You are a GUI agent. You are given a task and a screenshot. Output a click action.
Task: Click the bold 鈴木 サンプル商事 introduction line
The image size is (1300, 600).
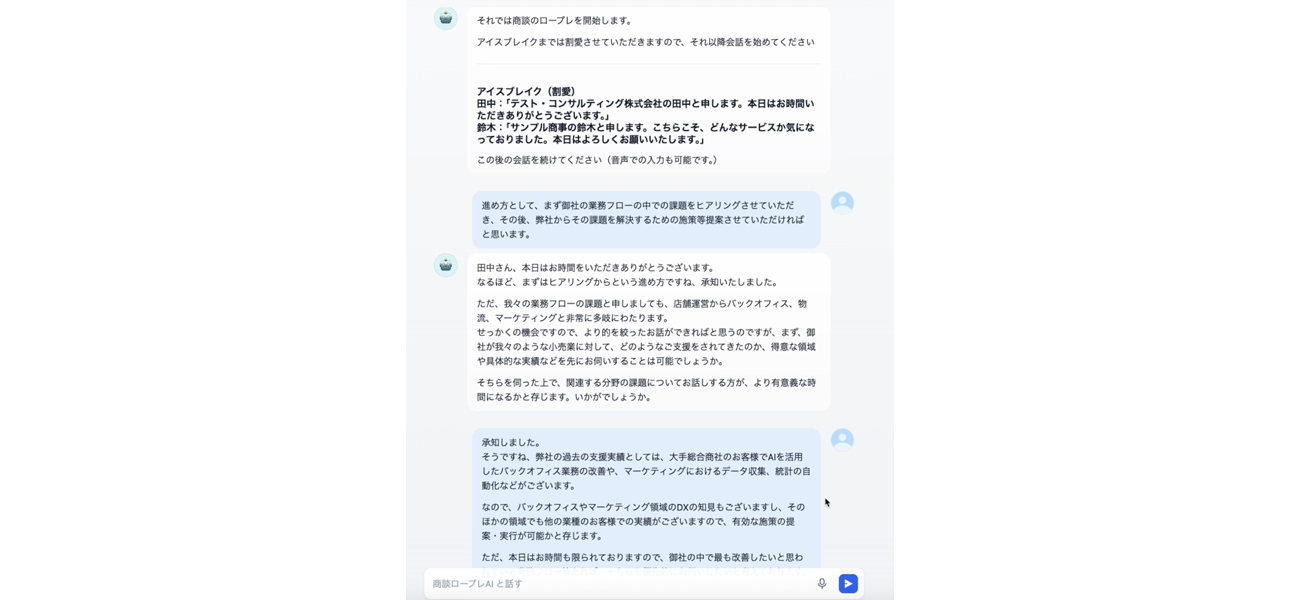646,133
